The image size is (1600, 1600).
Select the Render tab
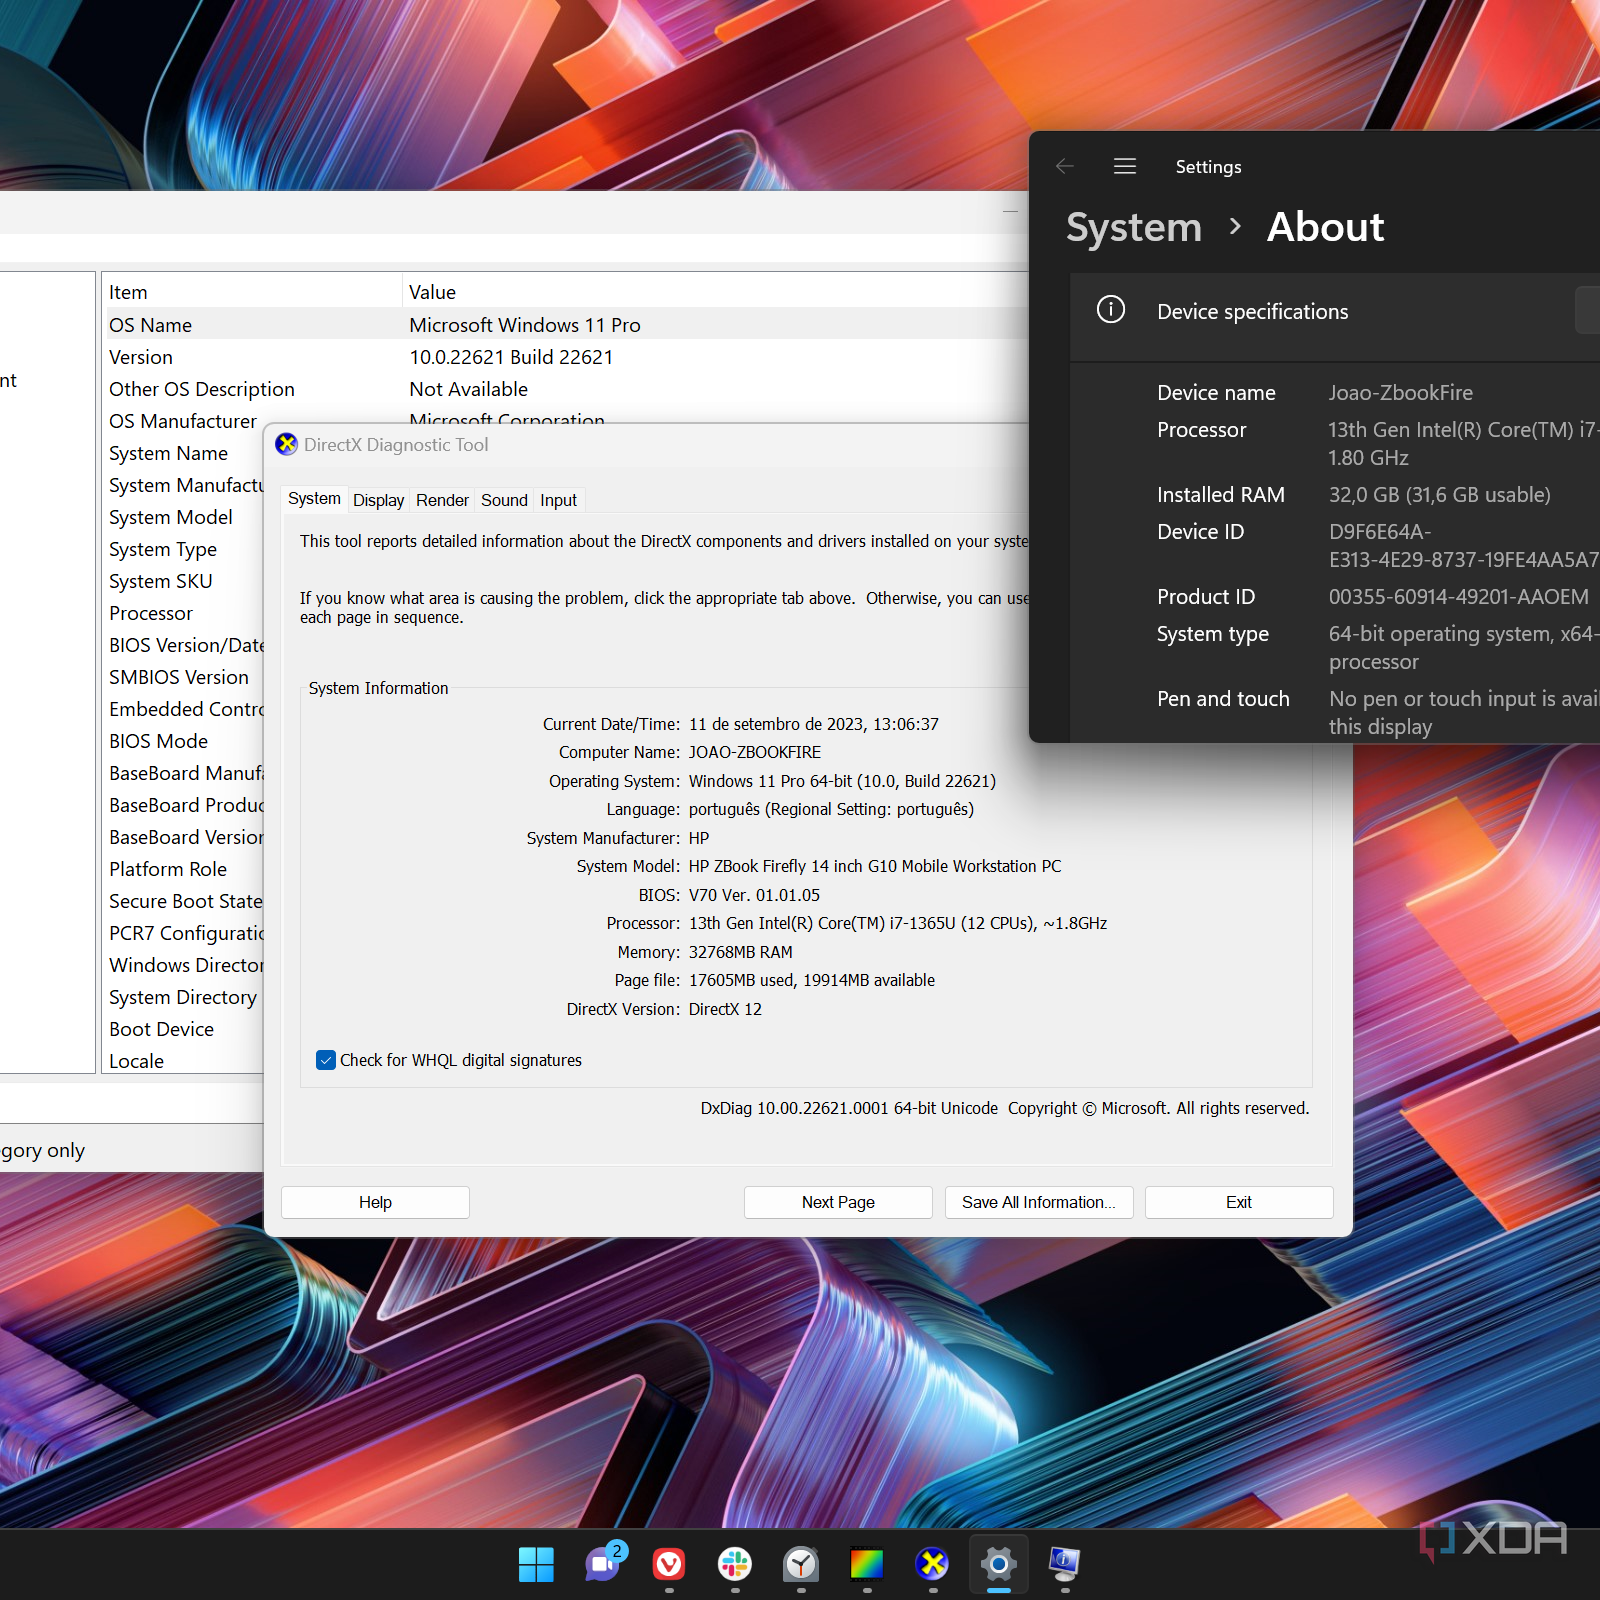(x=442, y=500)
